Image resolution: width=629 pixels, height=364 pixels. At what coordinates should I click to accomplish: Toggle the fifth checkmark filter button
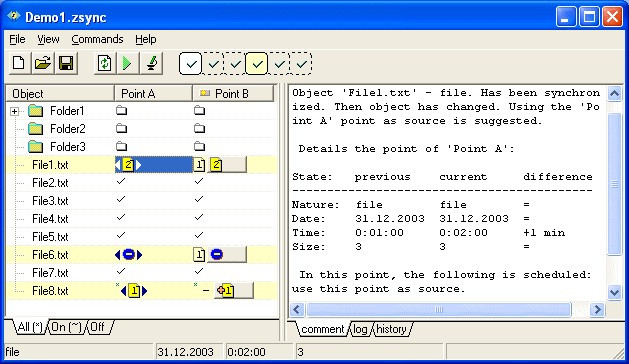(279, 63)
